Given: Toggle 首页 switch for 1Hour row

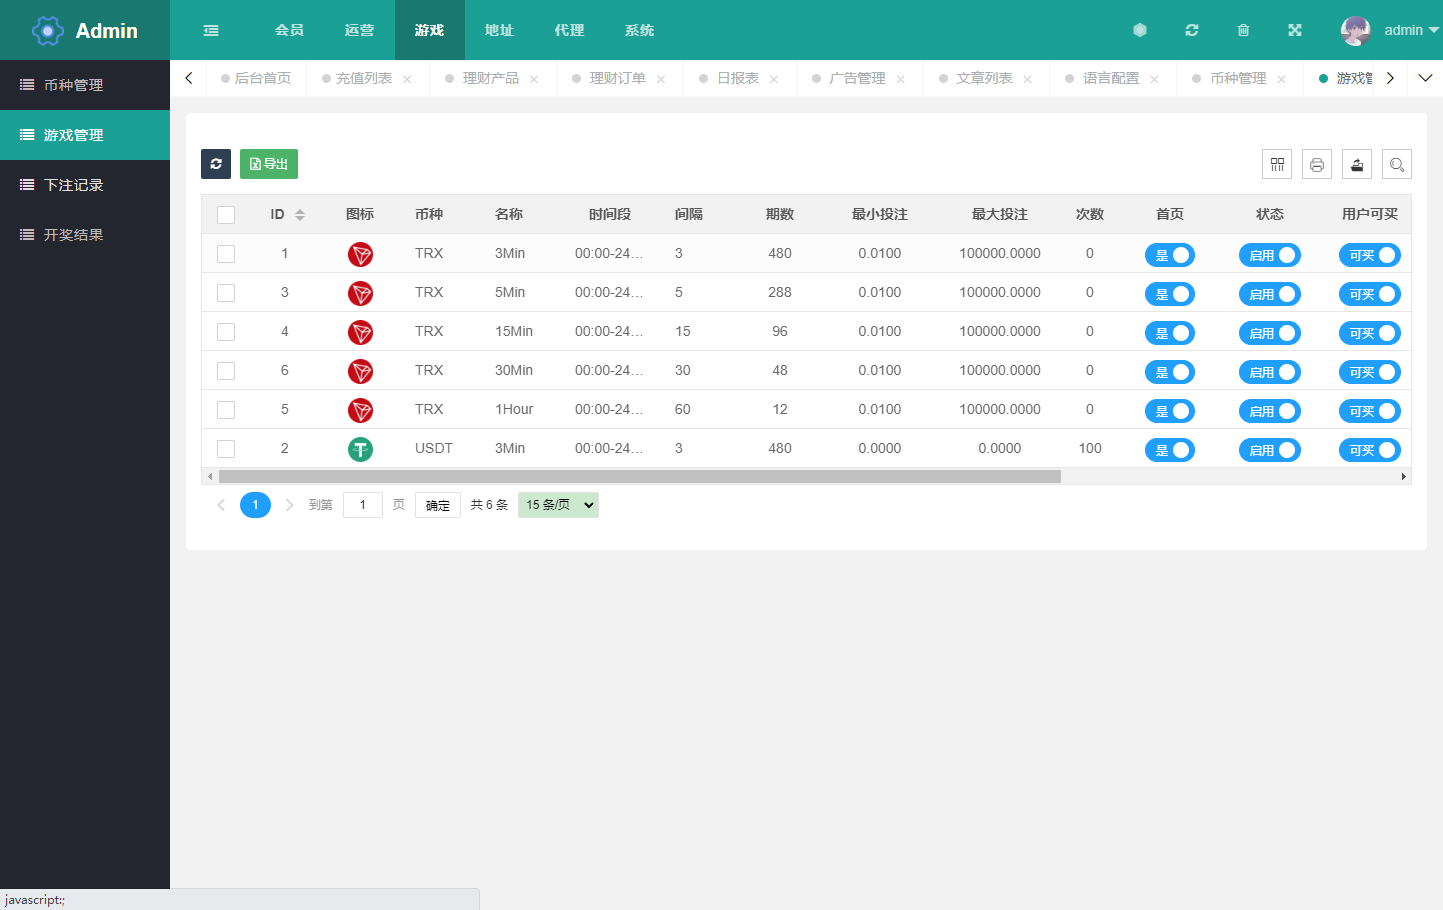Looking at the screenshot, I should [x=1170, y=411].
